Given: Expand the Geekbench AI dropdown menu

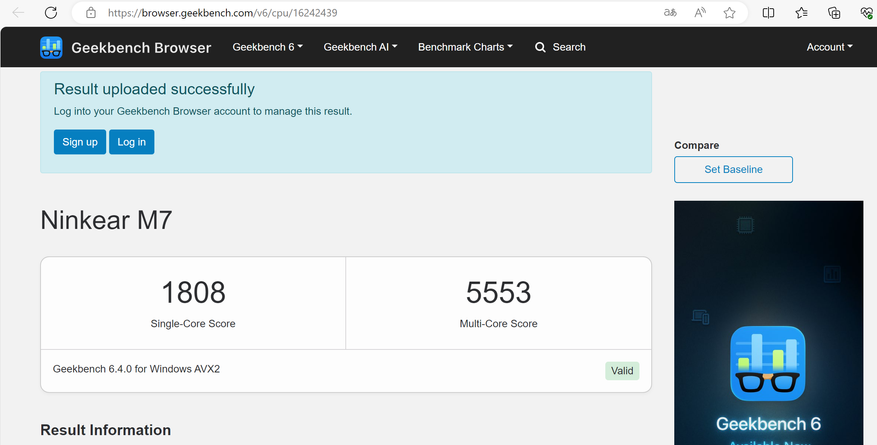Looking at the screenshot, I should click(x=360, y=47).
